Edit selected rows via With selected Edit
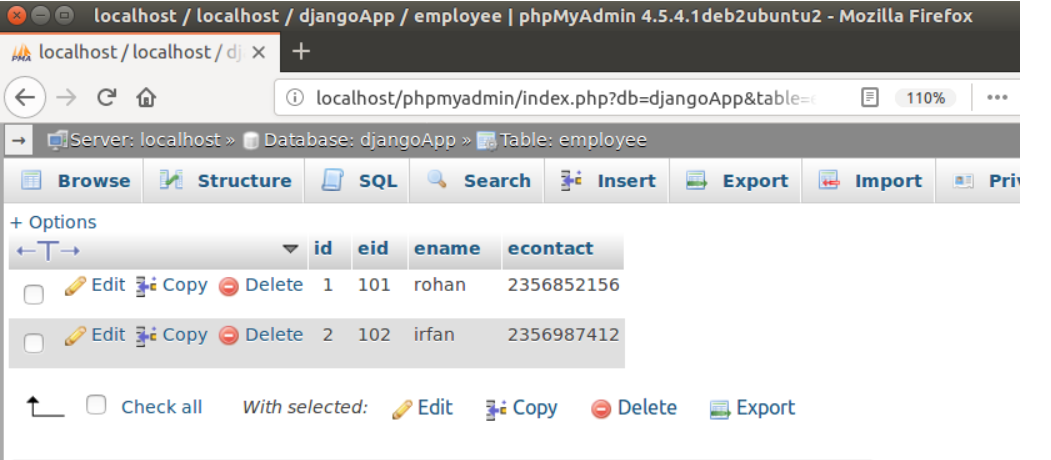Image resolution: width=1051 pixels, height=460 pixels. pos(422,408)
